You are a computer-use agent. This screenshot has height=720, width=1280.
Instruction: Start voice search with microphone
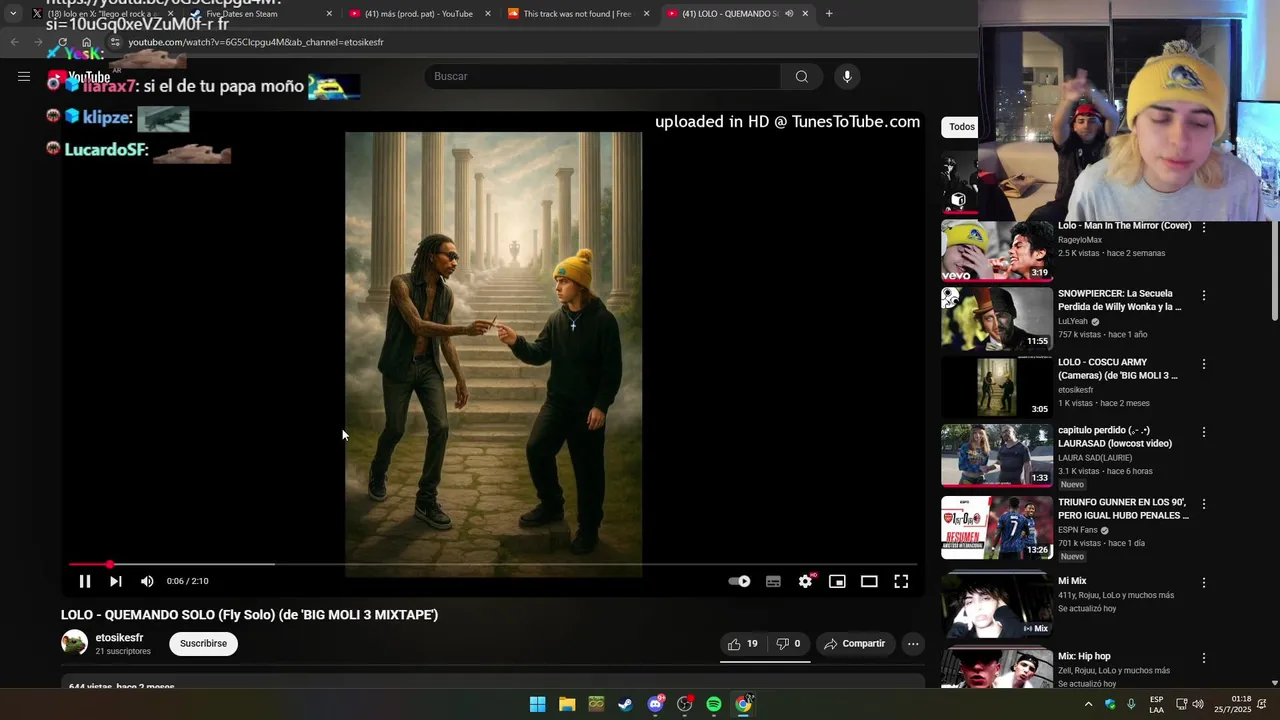[847, 76]
